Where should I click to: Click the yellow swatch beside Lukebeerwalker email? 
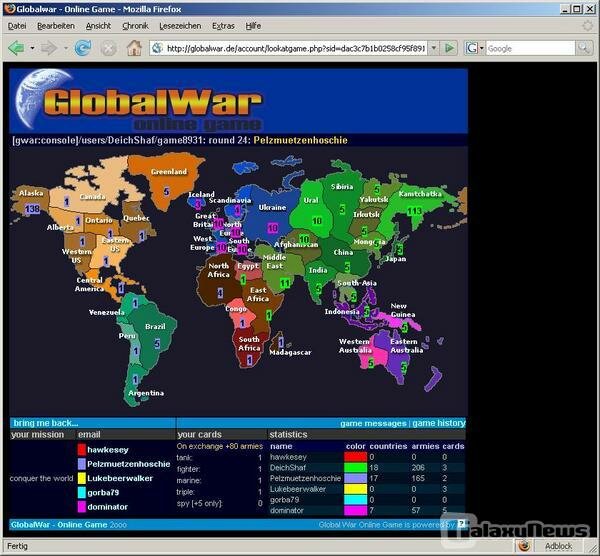[82, 478]
